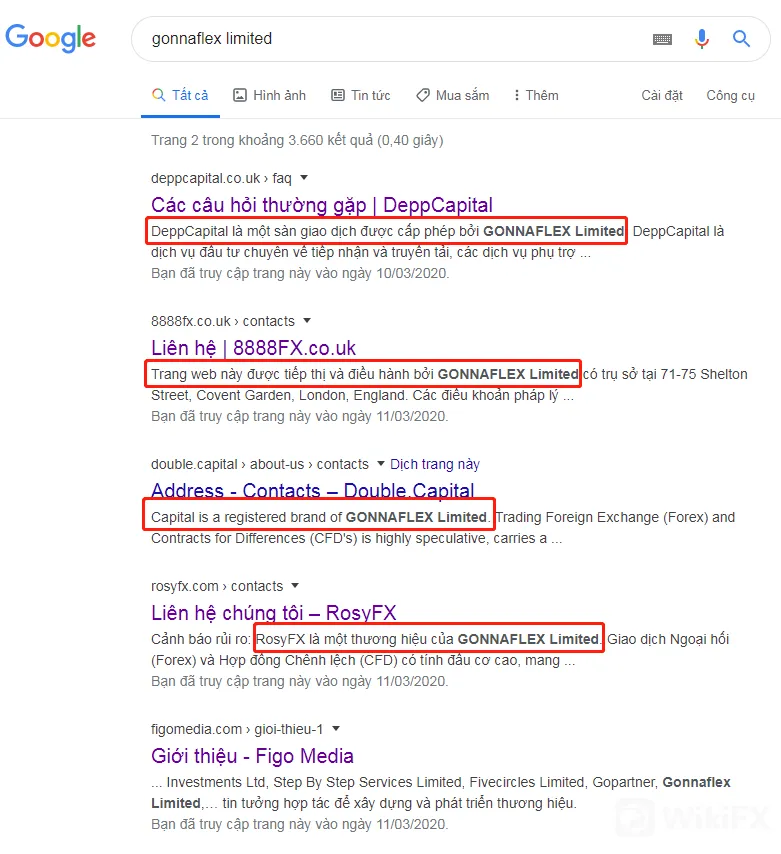
Task: Select the Tất cả tab
Action: 180,95
